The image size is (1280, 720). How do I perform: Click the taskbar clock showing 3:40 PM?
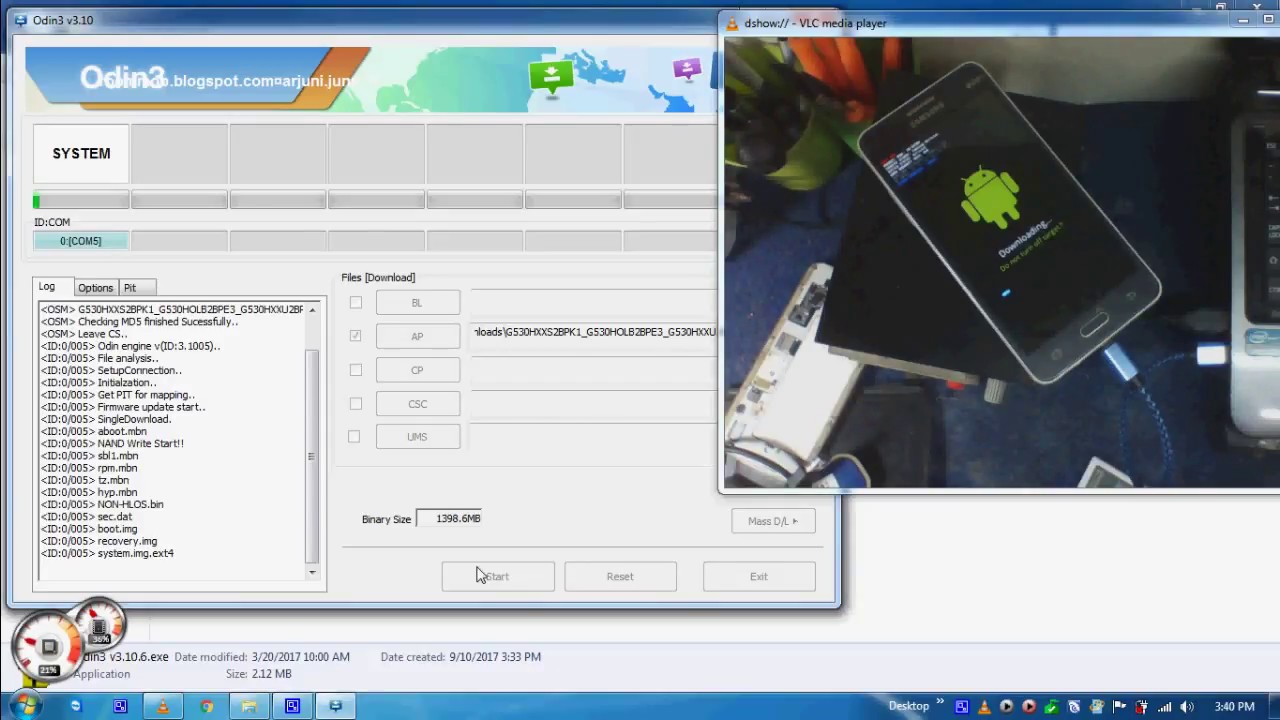coord(1234,706)
